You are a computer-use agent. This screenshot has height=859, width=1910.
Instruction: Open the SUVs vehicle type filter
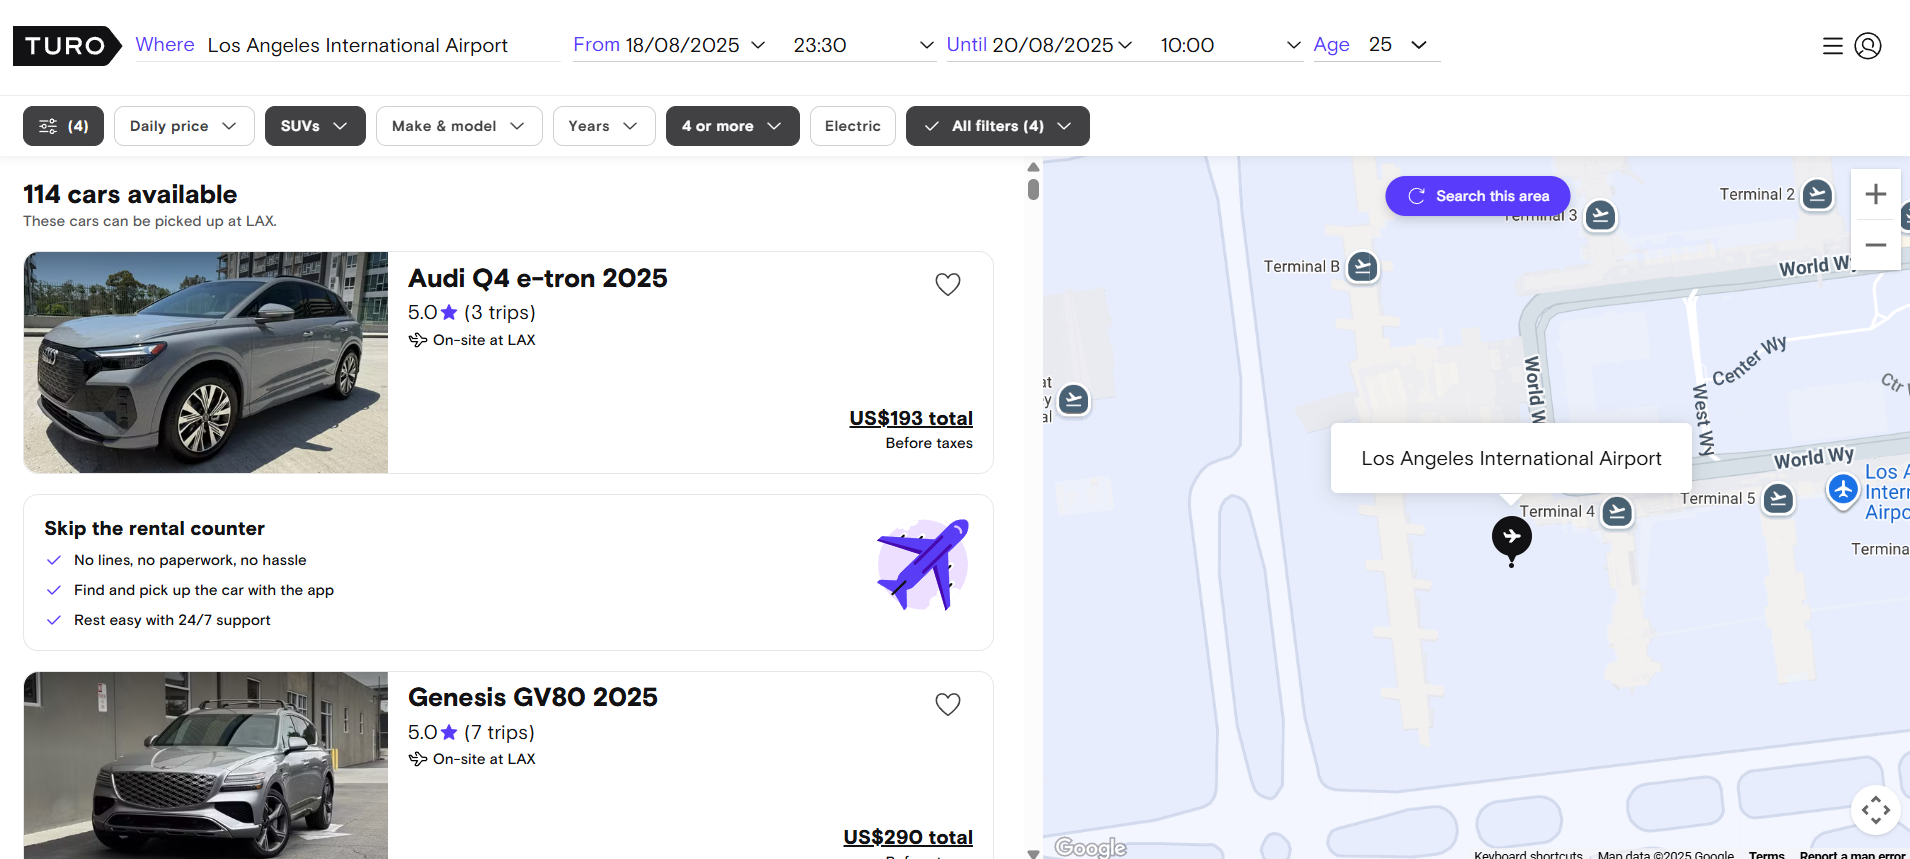pyautogui.click(x=314, y=126)
